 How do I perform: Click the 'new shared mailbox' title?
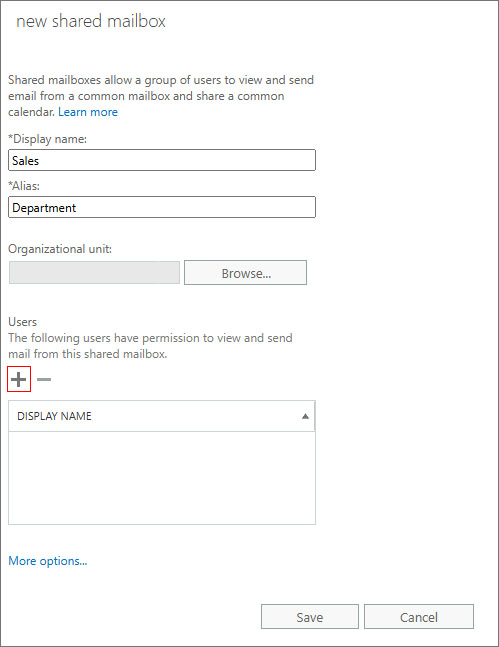91,21
